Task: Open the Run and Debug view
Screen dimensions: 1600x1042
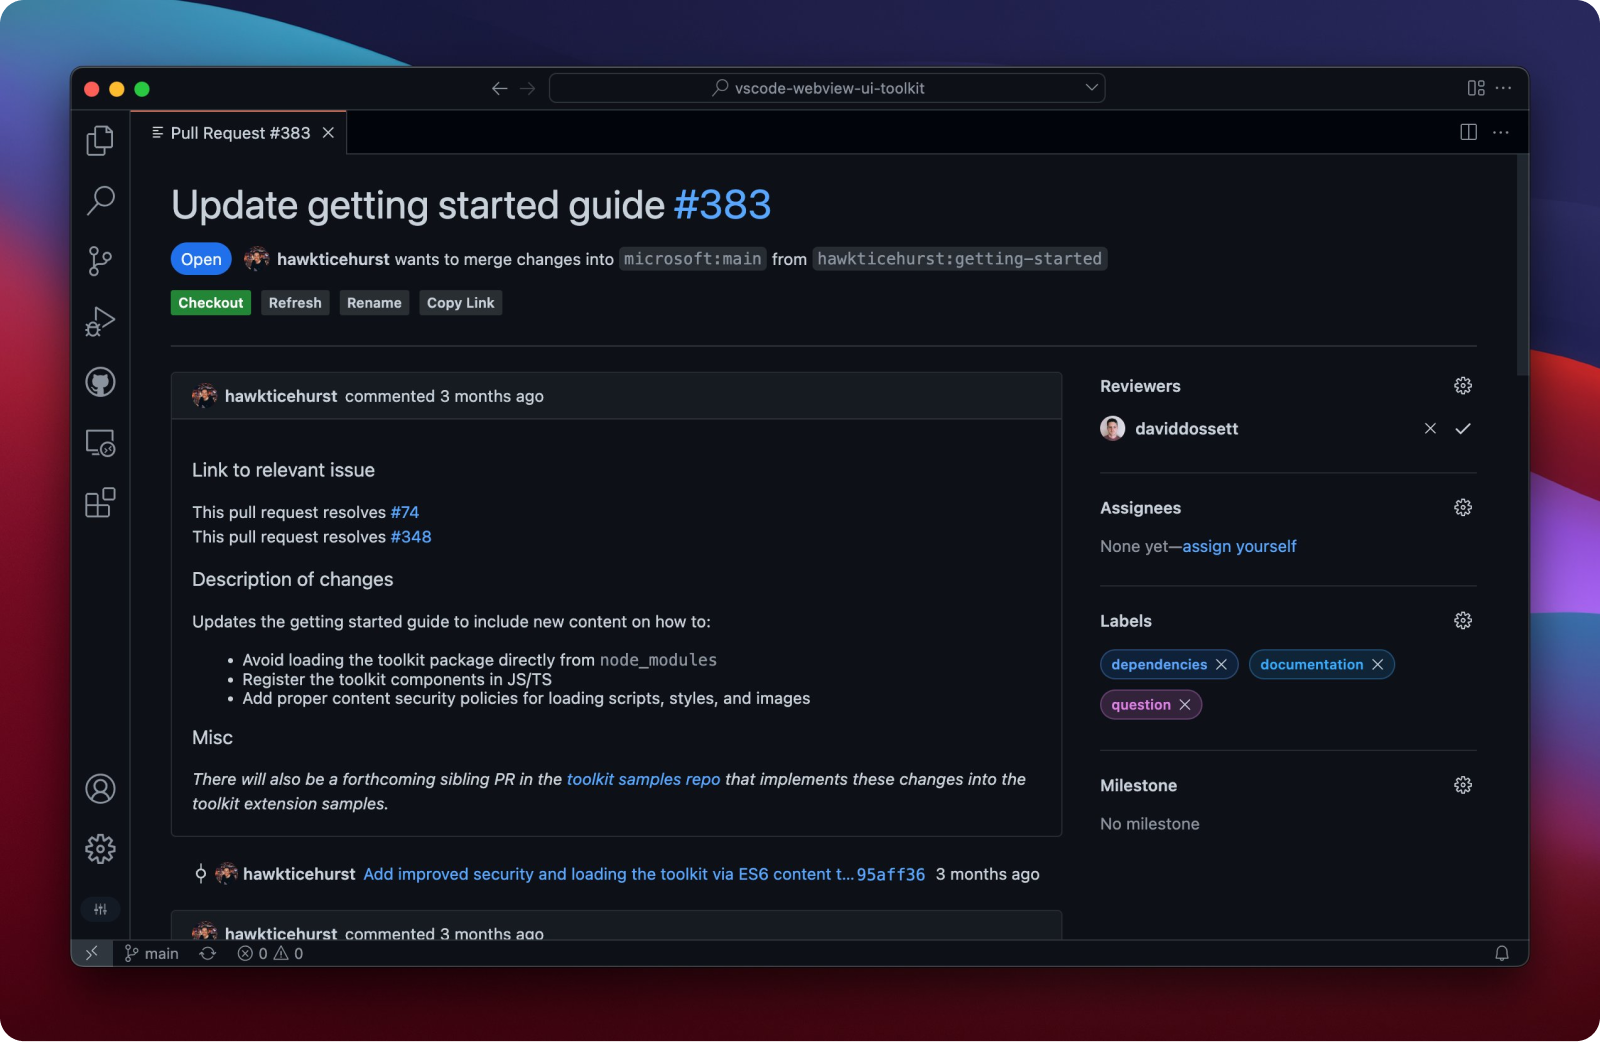Action: point(99,321)
